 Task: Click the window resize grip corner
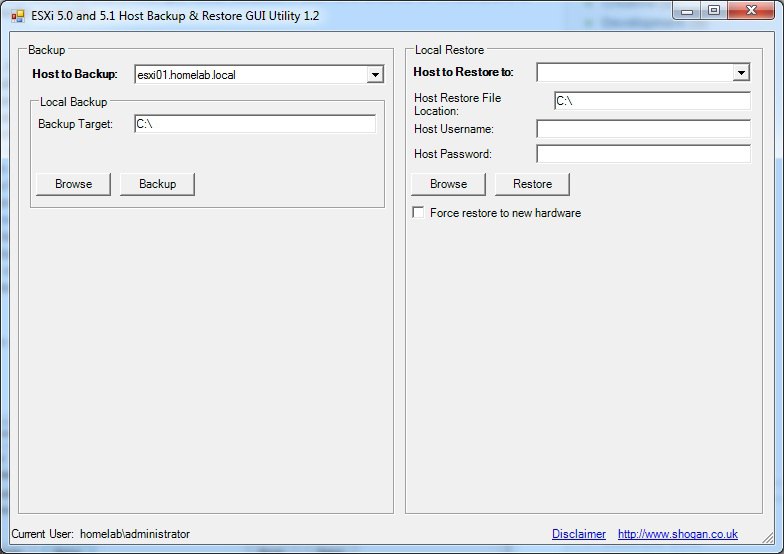(768, 538)
